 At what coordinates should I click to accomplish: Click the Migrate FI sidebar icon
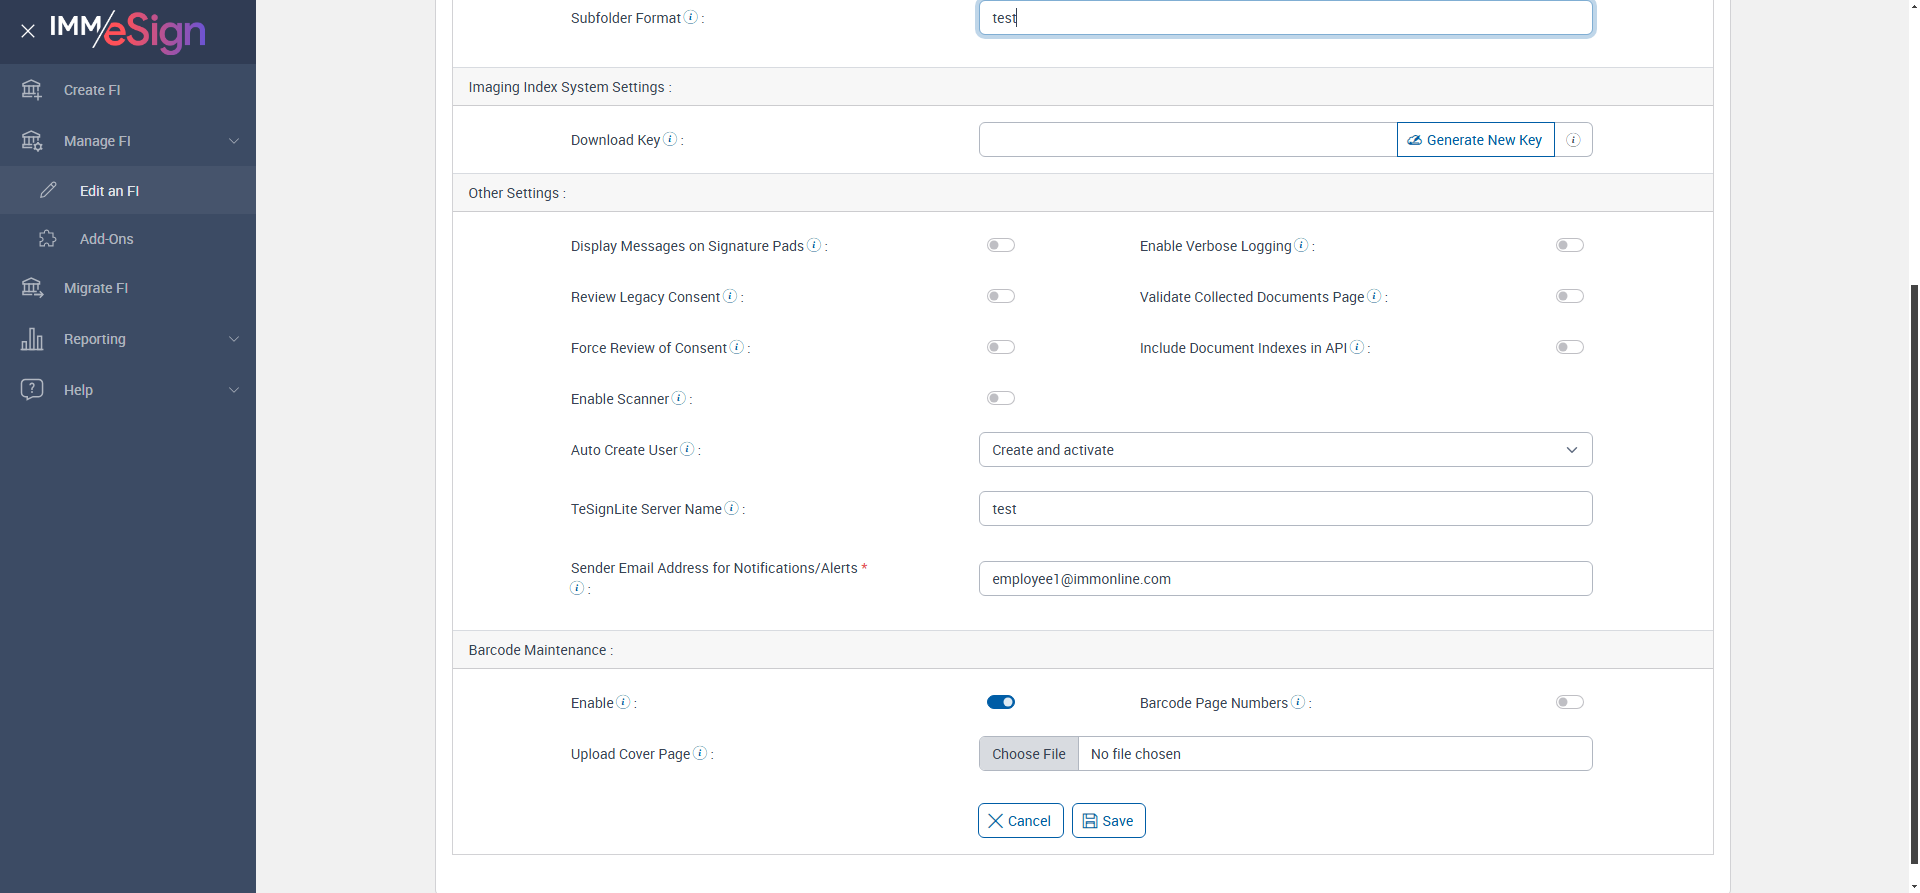pyautogui.click(x=32, y=288)
